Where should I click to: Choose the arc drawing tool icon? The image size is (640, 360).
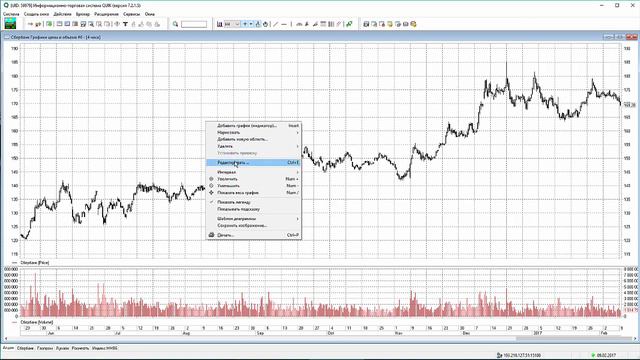pos(299,24)
